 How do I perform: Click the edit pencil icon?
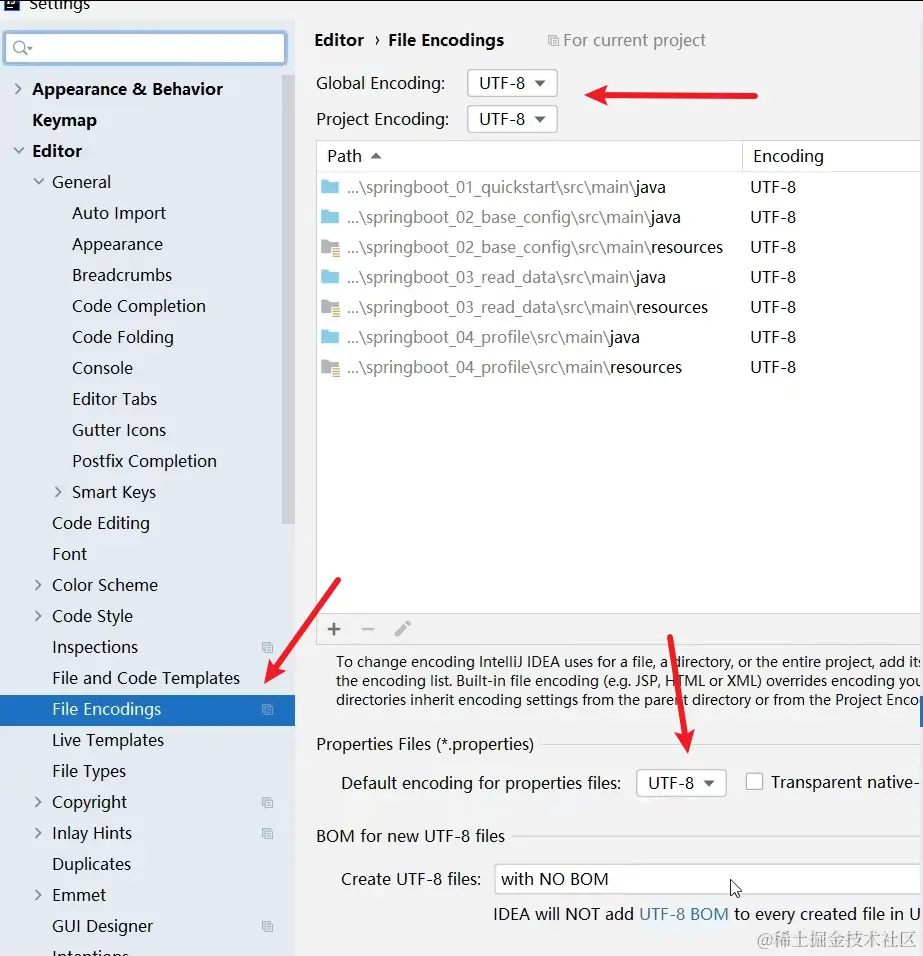pos(402,629)
